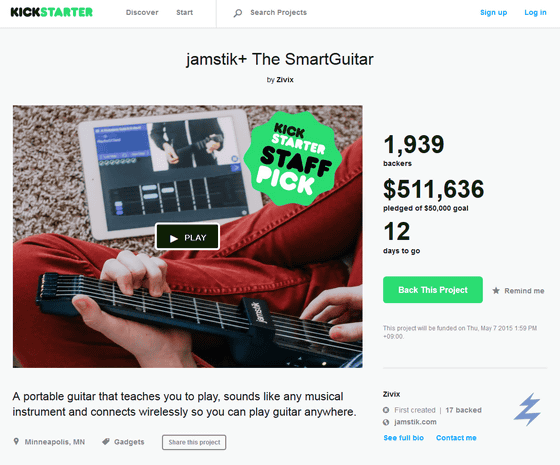560x465 pixels.
Task: Open the See full bio link
Action: tap(404, 438)
